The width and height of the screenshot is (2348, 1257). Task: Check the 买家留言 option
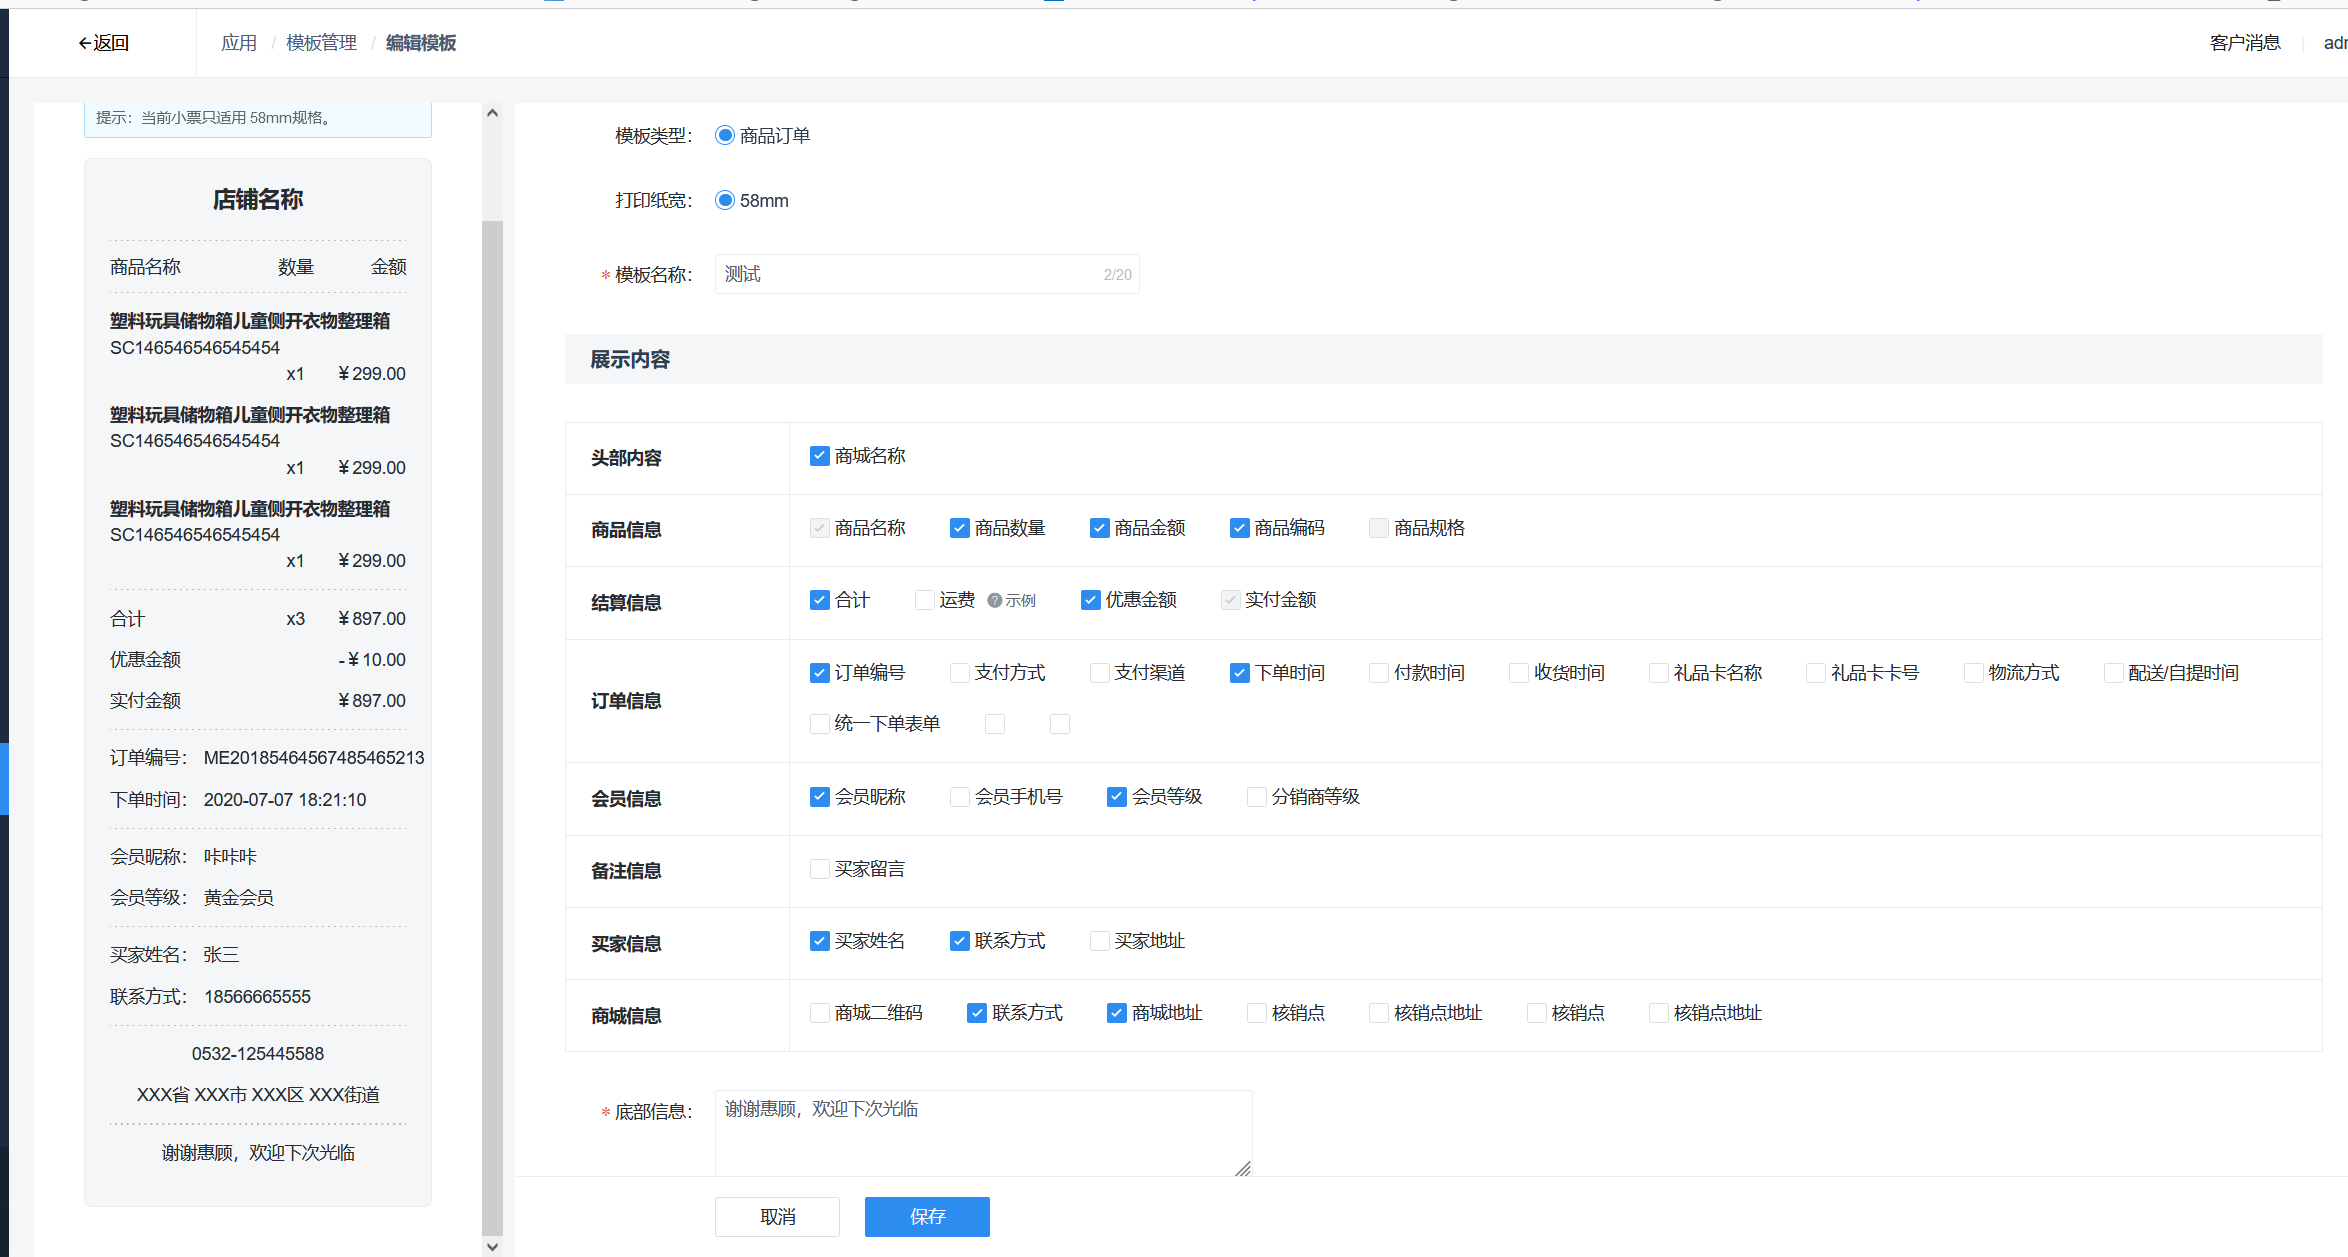coord(820,869)
